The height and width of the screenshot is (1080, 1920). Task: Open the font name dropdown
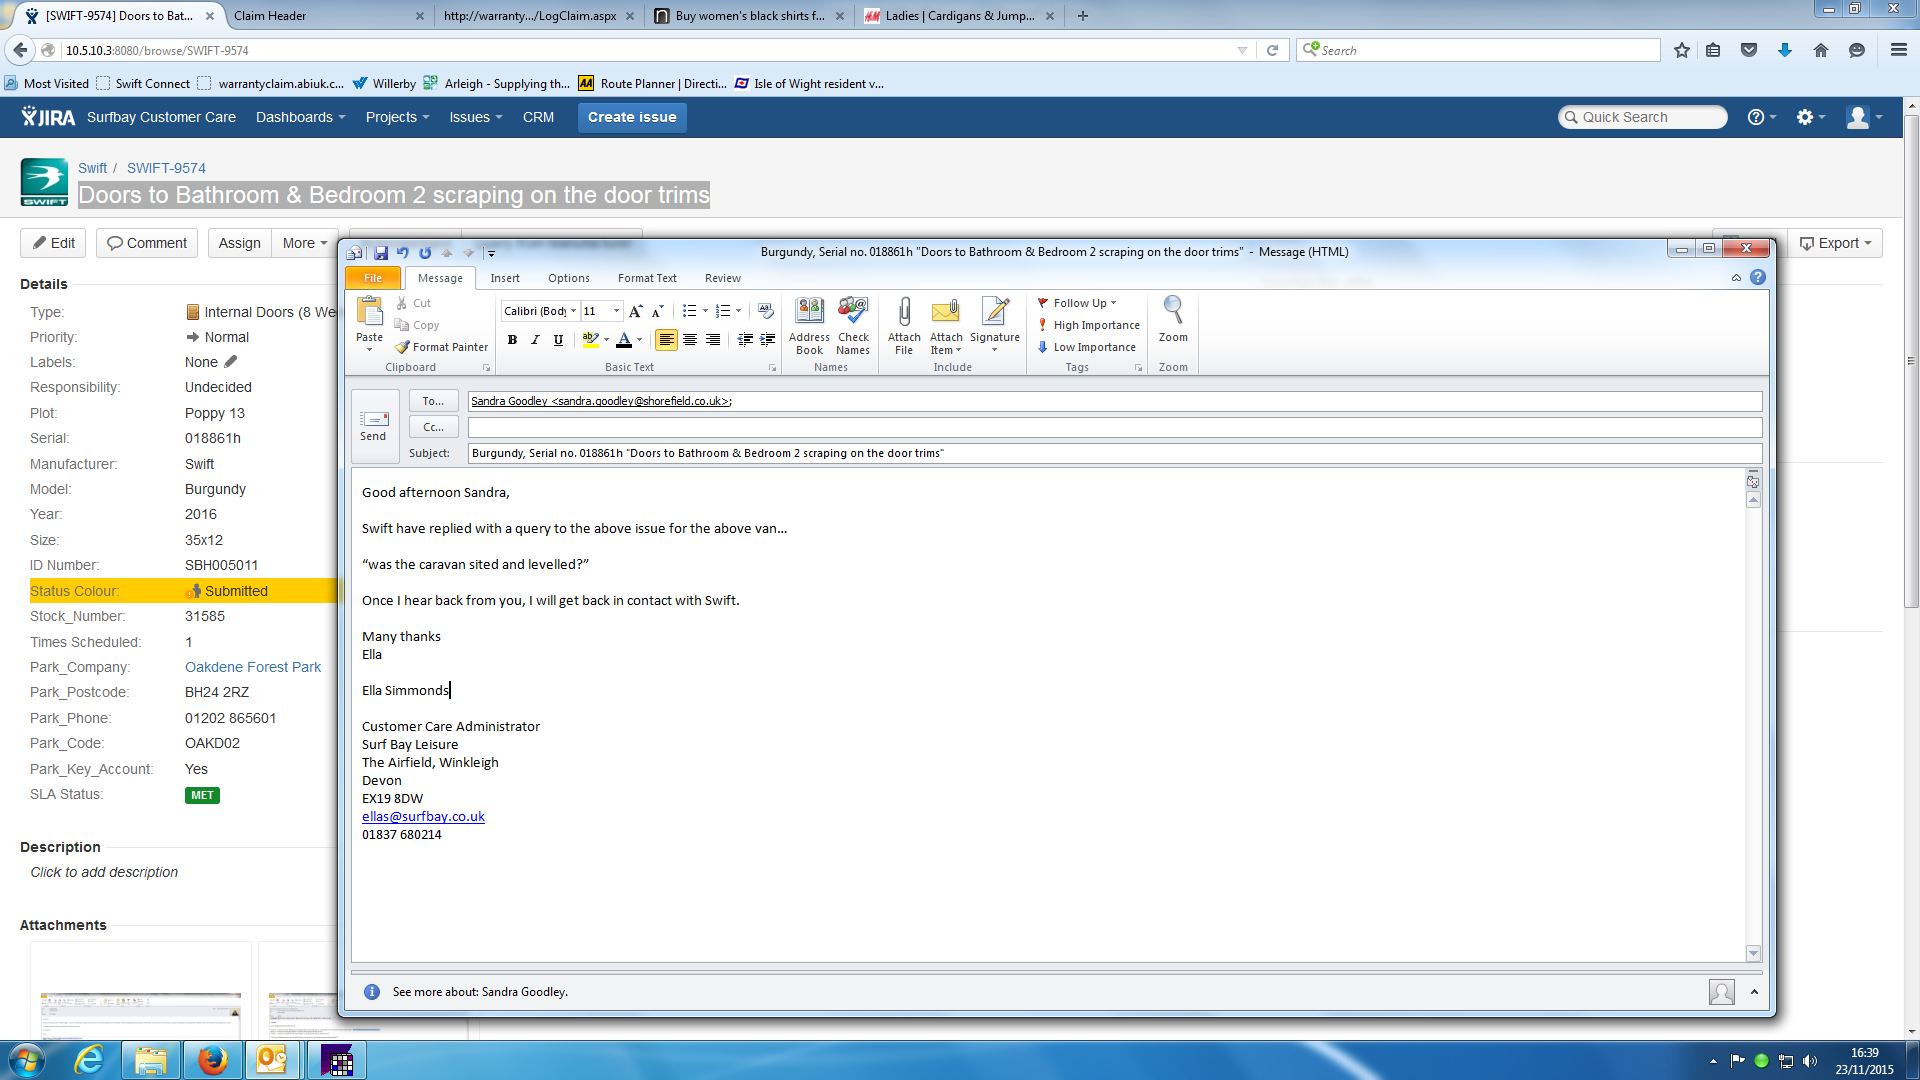[x=574, y=311]
